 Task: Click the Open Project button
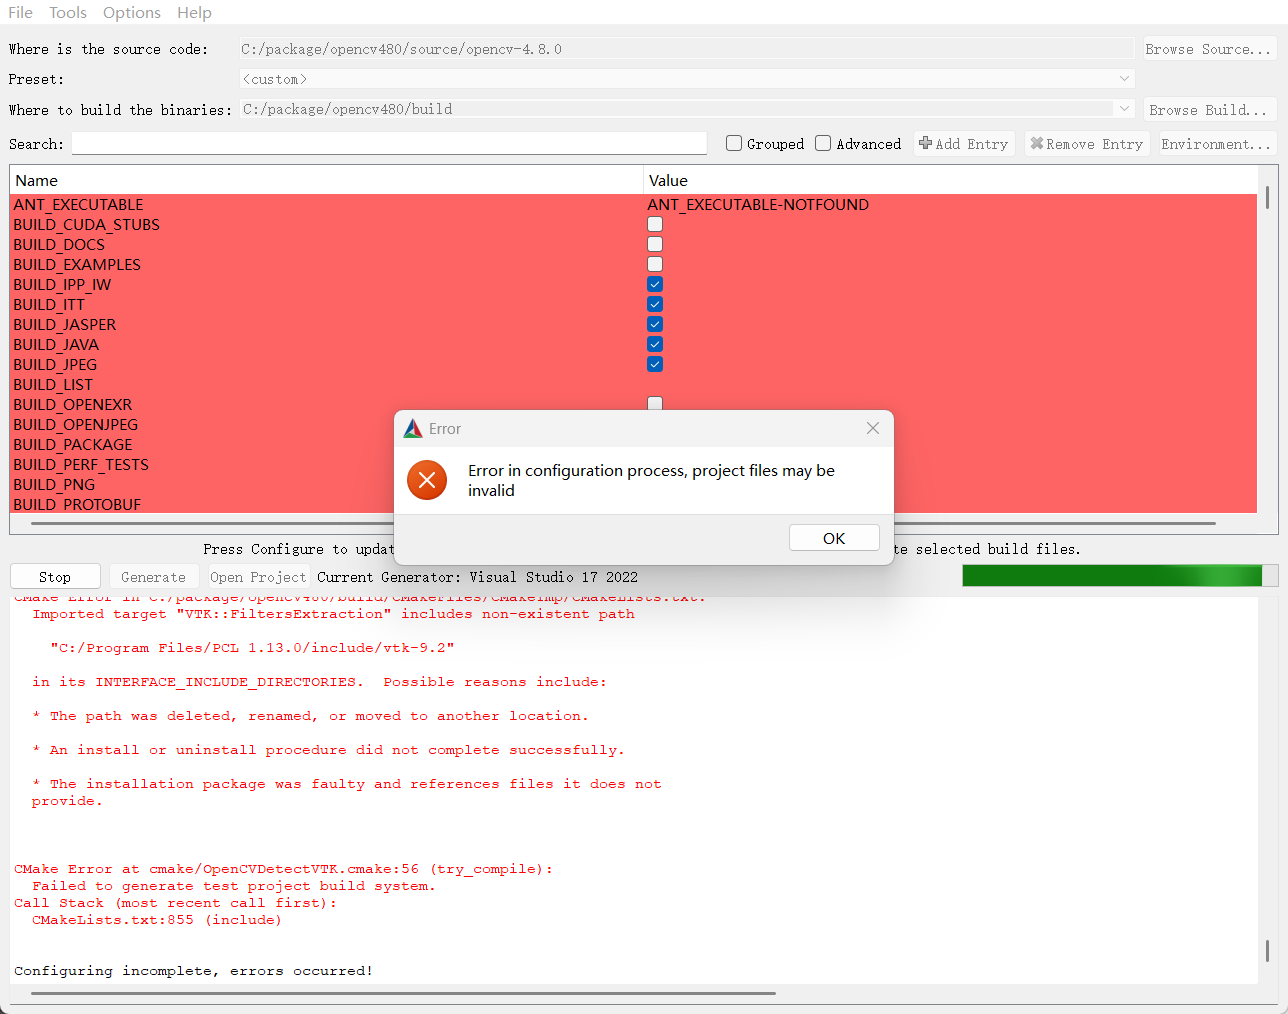tap(258, 577)
